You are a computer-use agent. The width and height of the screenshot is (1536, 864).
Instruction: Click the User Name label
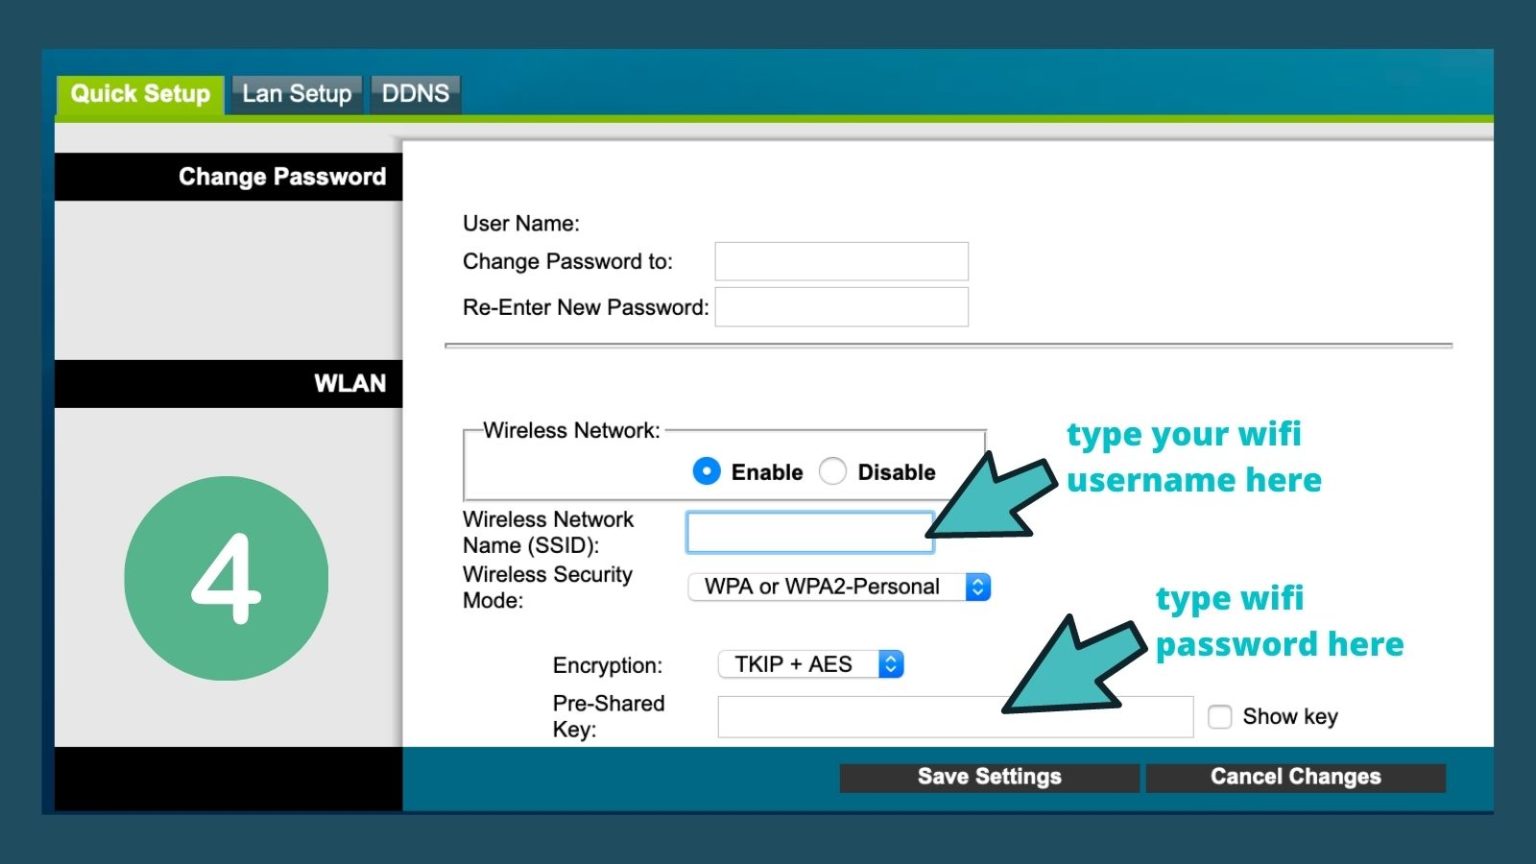click(x=521, y=224)
